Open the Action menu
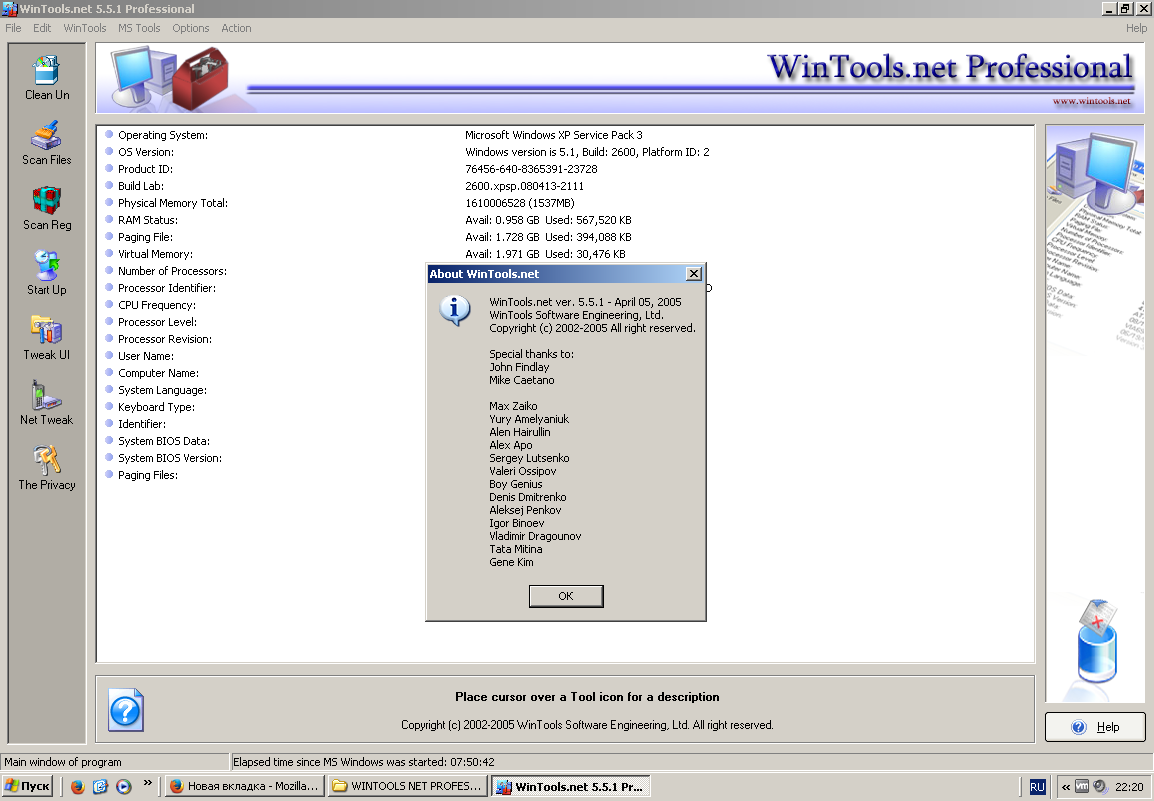Image resolution: width=1154 pixels, height=801 pixels. tap(236, 28)
